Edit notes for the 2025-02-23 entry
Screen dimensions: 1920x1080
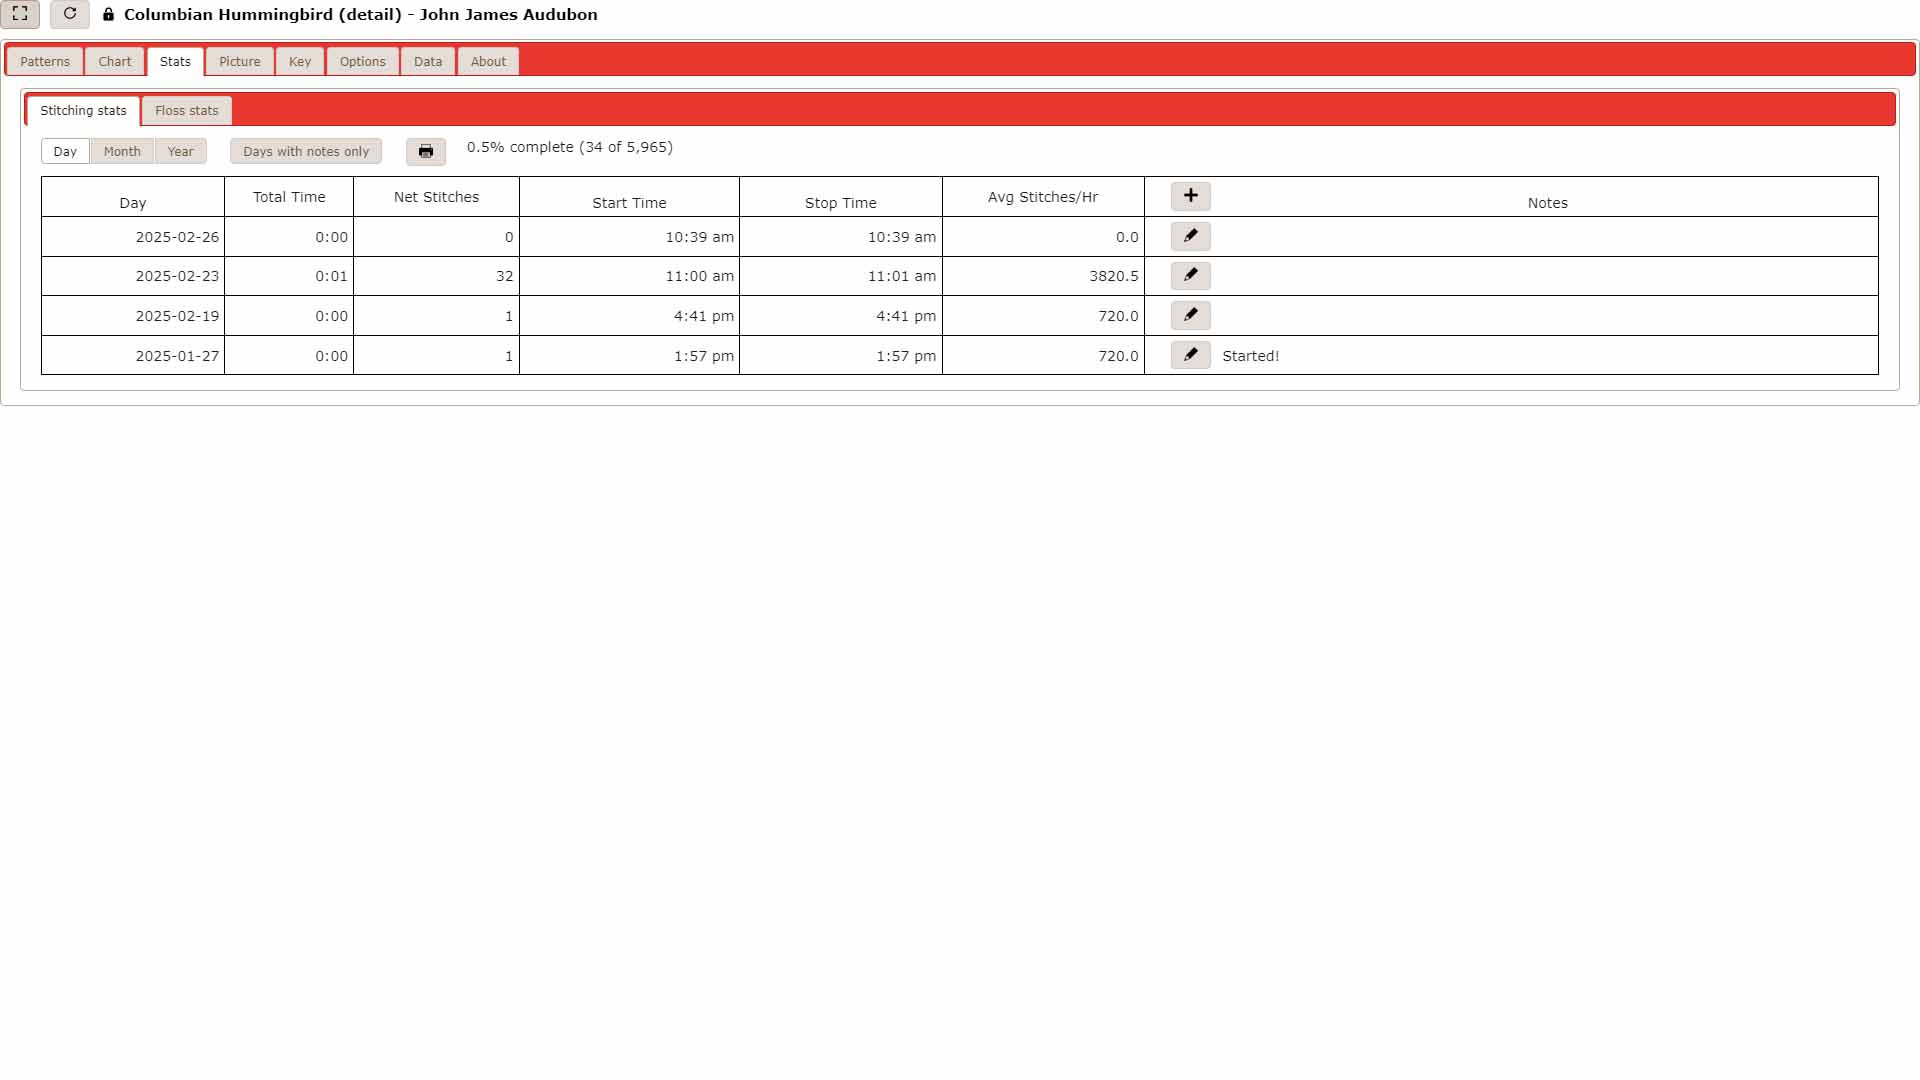[x=1190, y=275]
